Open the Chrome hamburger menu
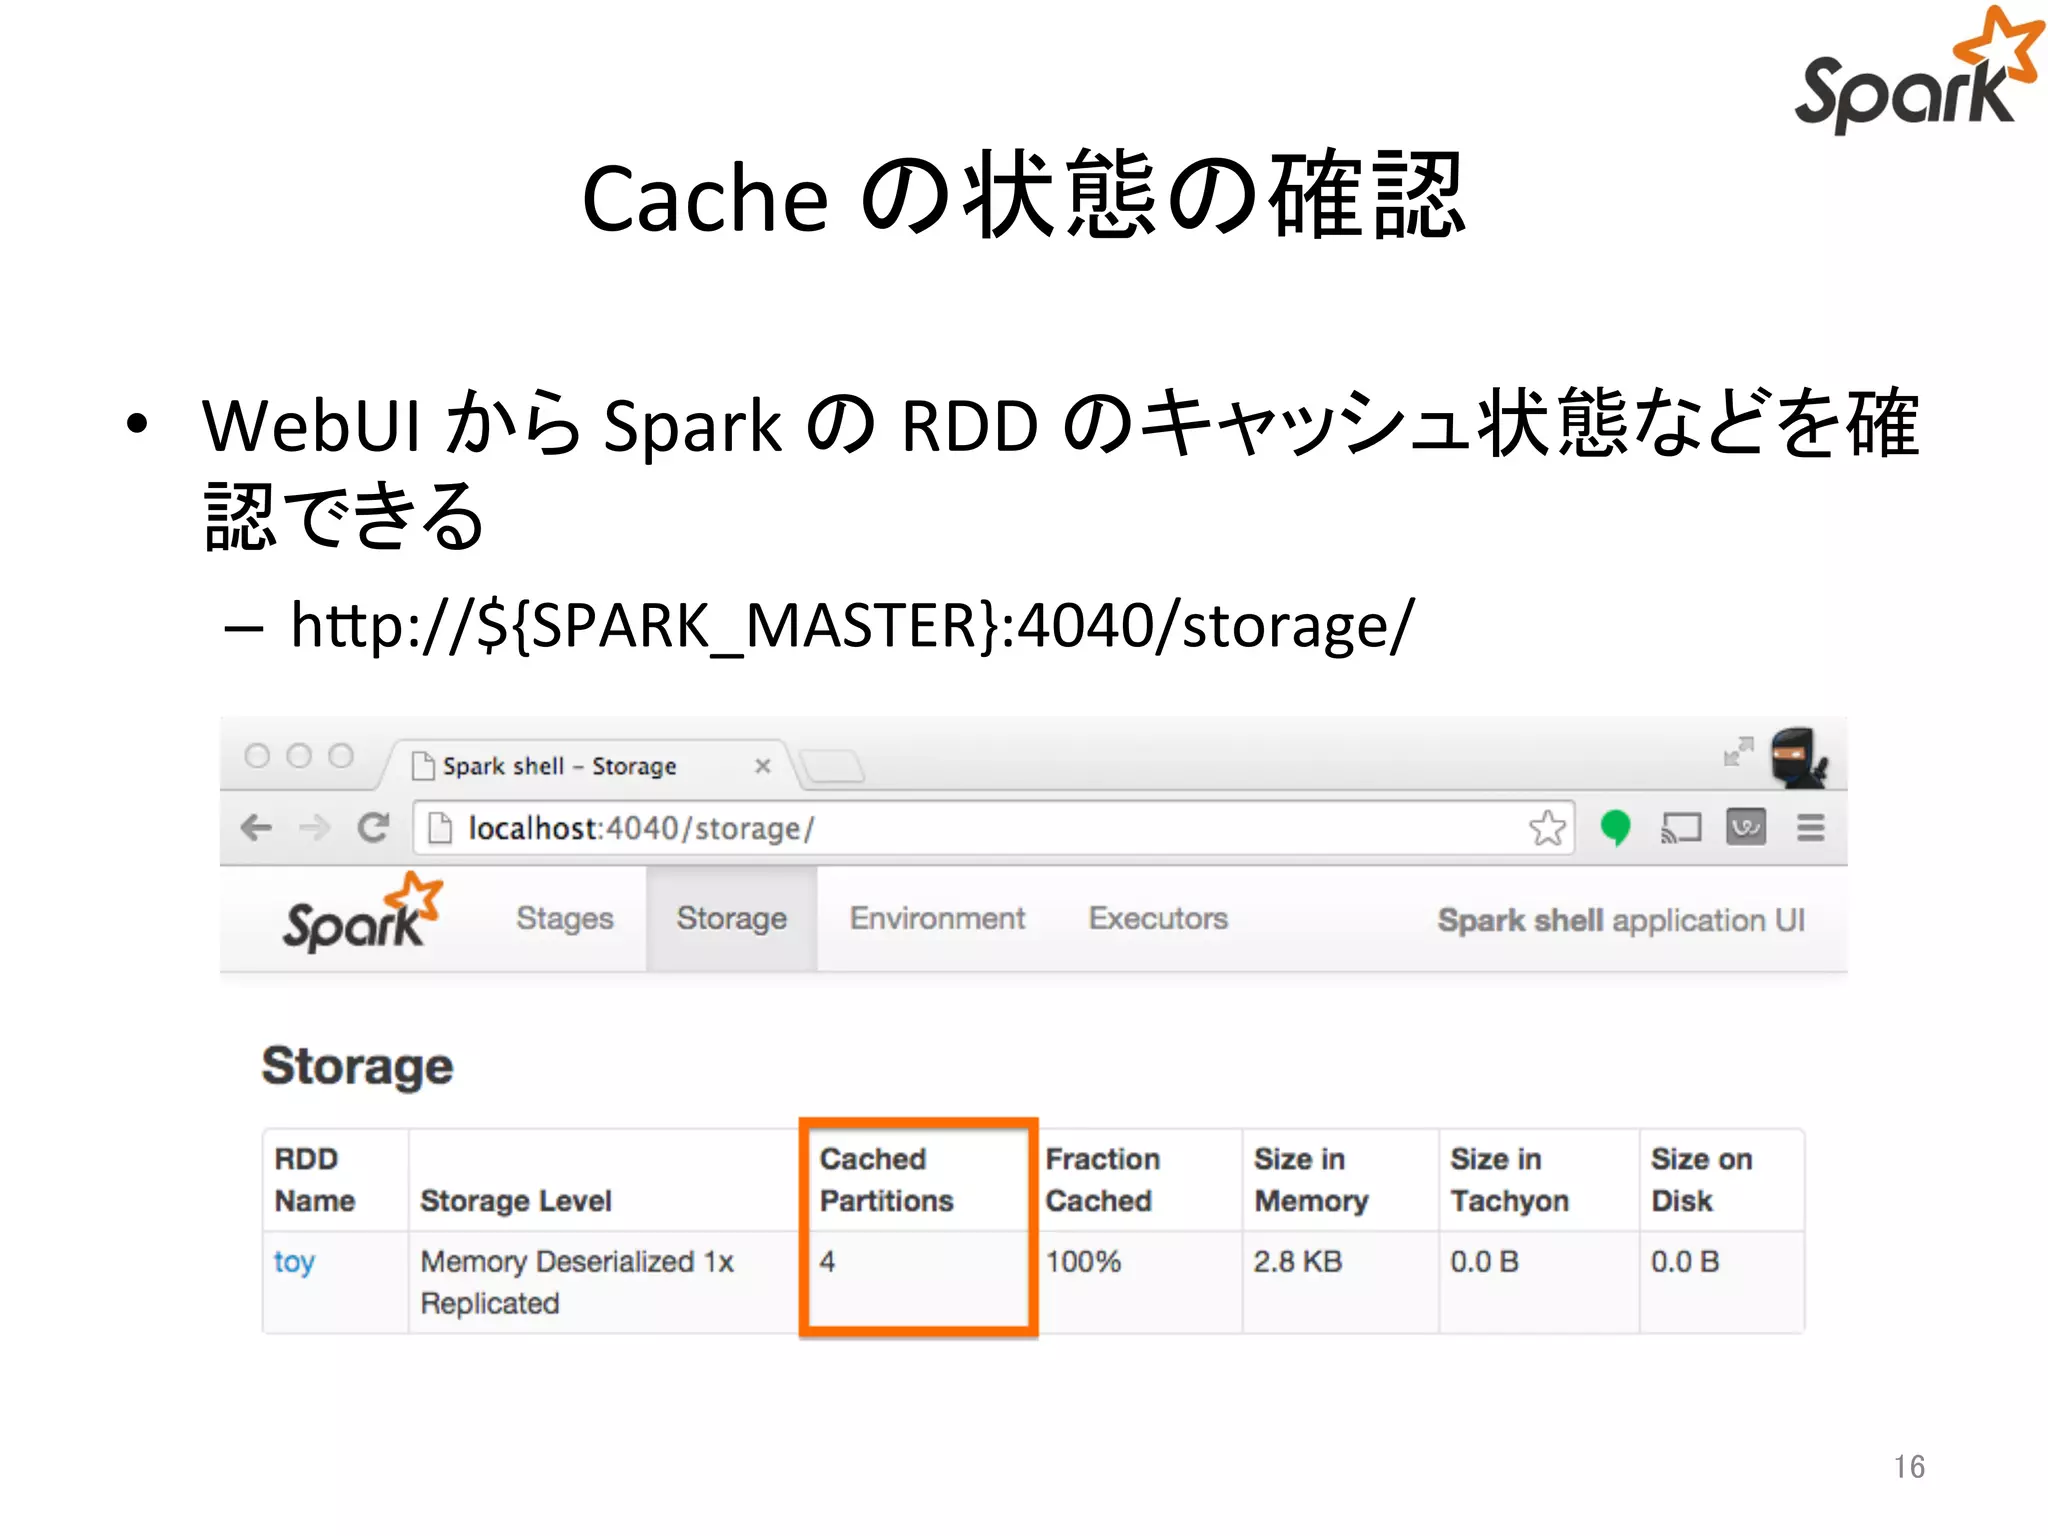Screen dimensions: 2048x1536 1810,828
